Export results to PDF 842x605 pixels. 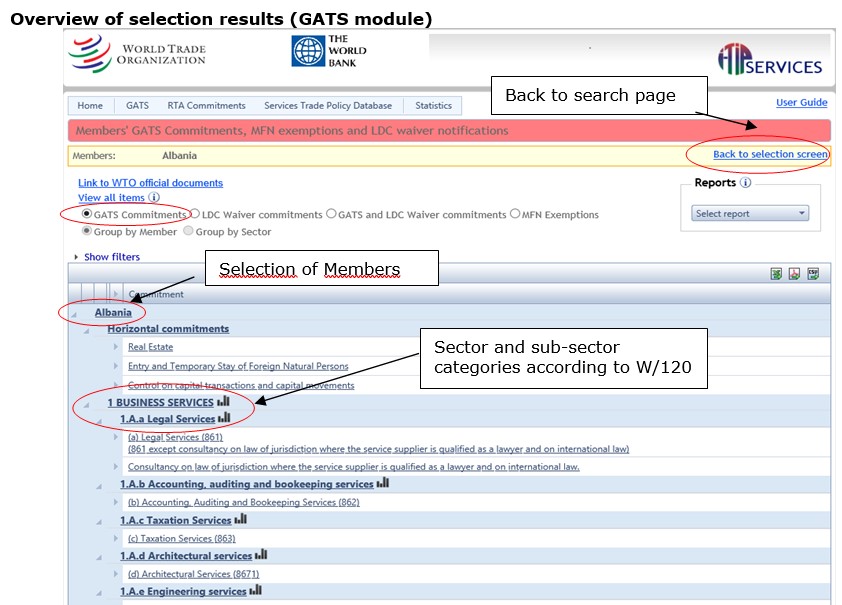point(794,274)
